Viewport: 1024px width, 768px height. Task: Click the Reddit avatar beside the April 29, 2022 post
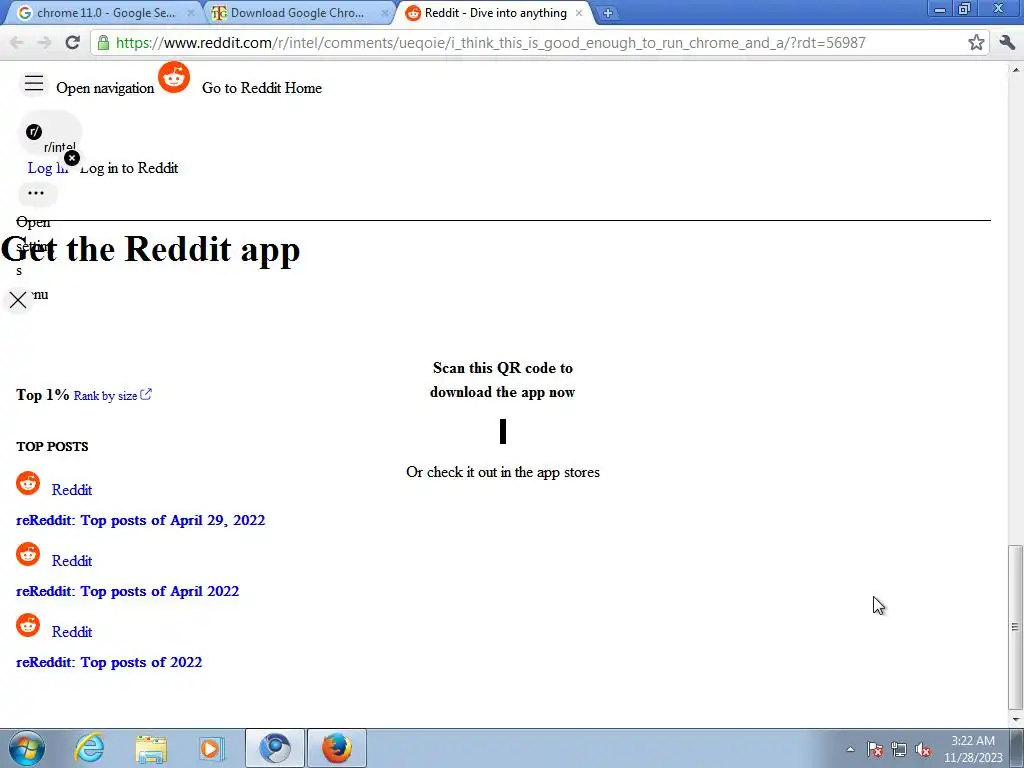coord(28,483)
